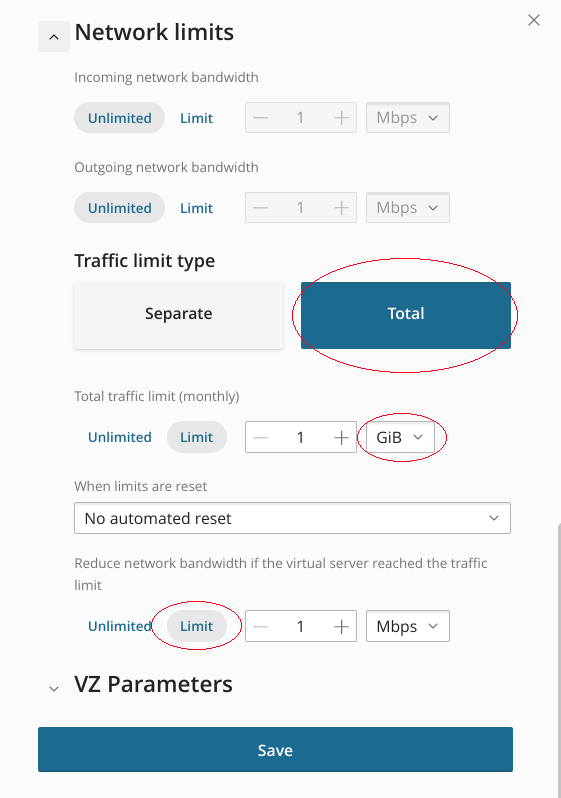Select Unlimited for outgoing network bandwidth
The width and height of the screenshot is (561, 798).
(x=120, y=208)
